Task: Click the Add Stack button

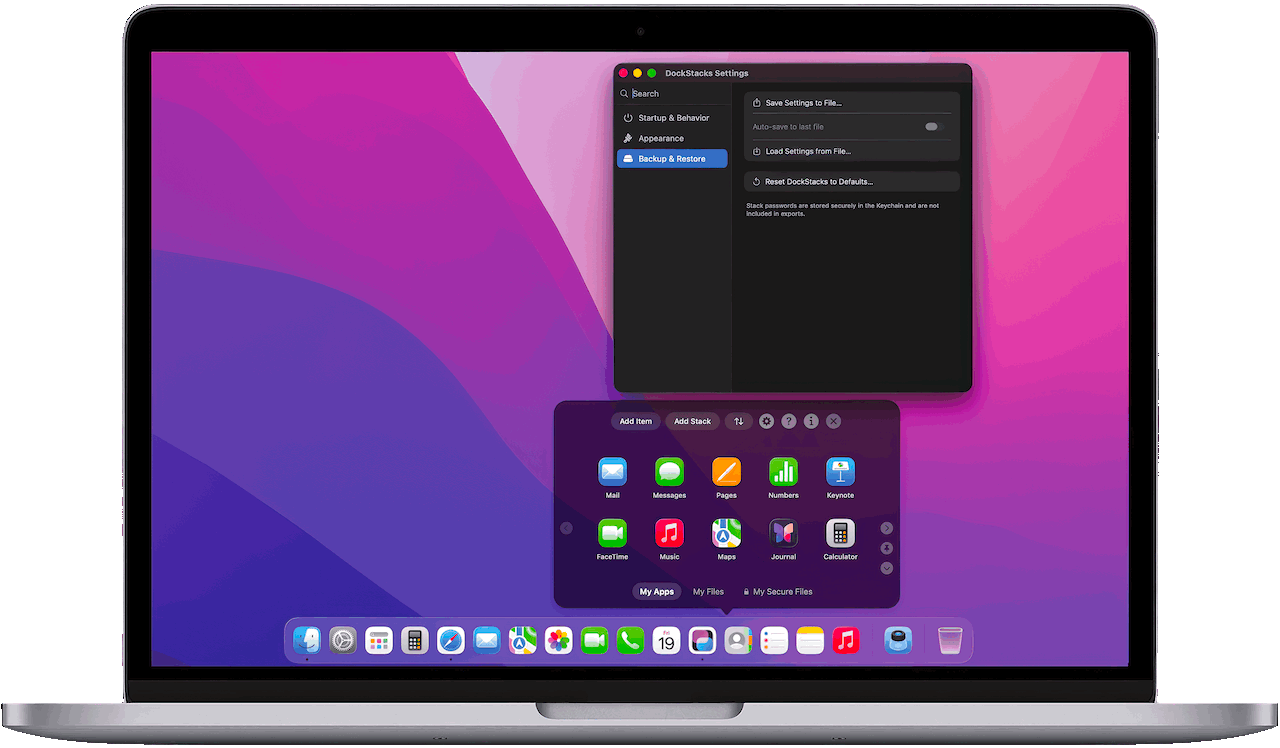Action: coord(692,421)
